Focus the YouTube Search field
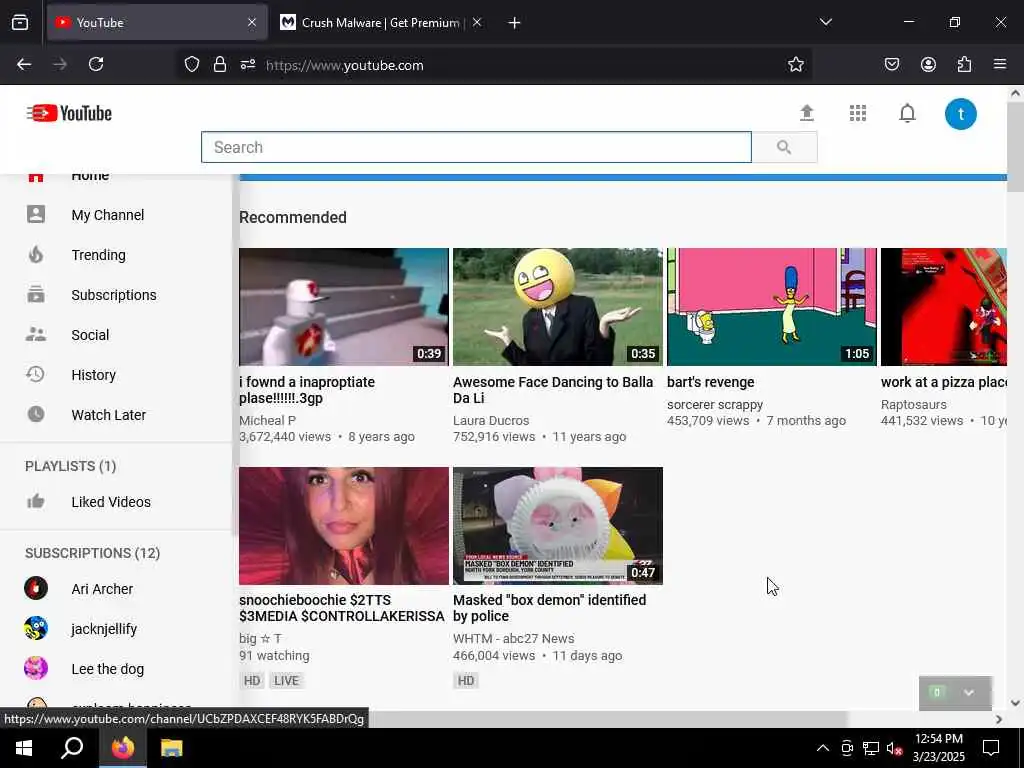This screenshot has width=1024, height=768. 476,147
